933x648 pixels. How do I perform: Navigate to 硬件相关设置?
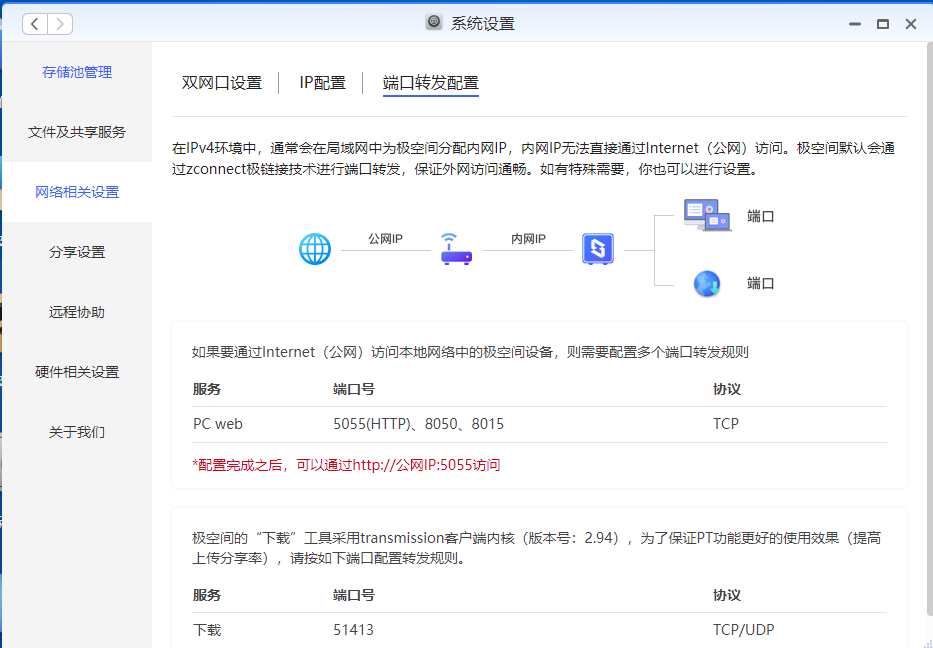point(77,372)
